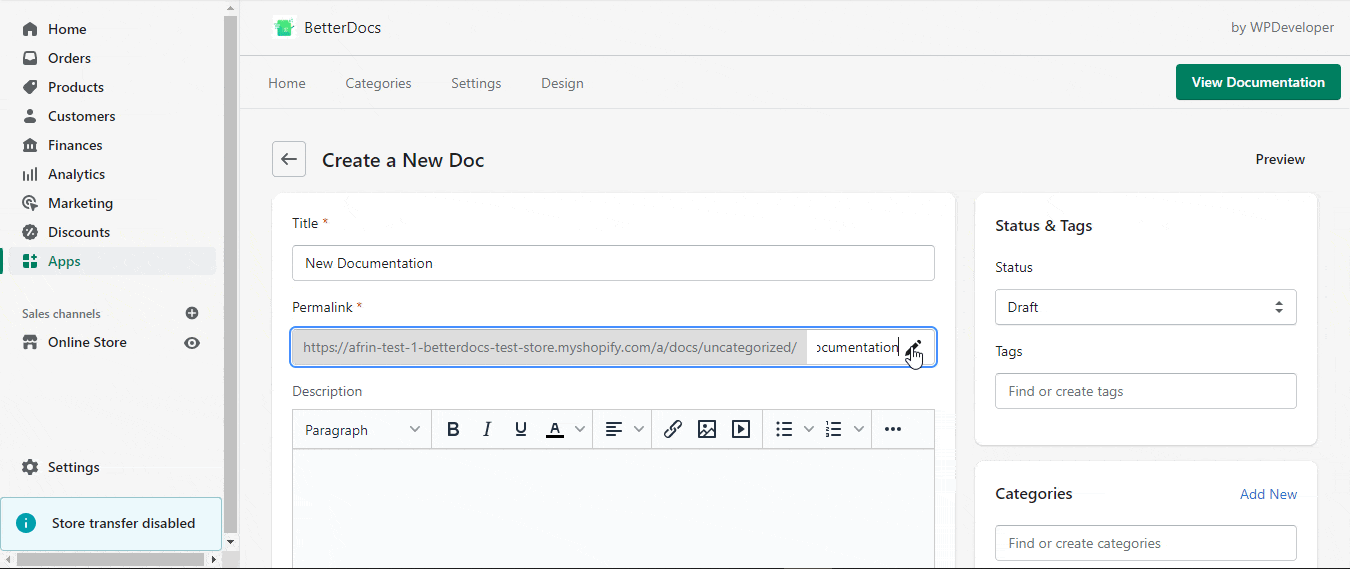View online store using the eye icon

pyautogui.click(x=192, y=342)
